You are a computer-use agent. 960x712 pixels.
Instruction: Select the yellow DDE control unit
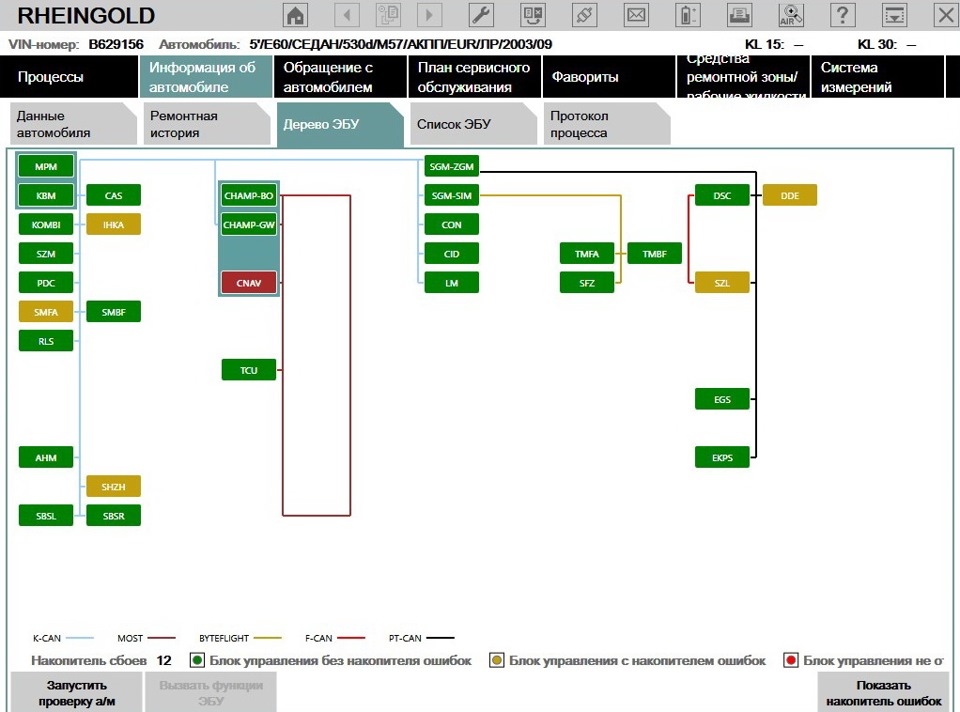tap(790, 195)
